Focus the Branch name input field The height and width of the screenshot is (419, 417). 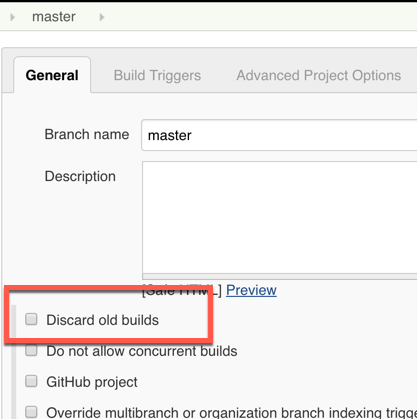click(x=279, y=135)
